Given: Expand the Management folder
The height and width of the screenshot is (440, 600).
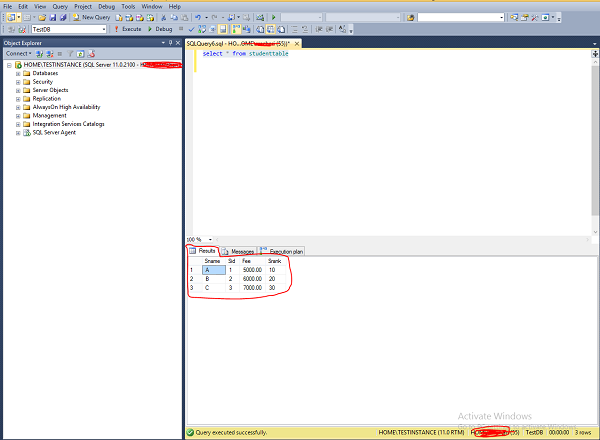Looking at the screenshot, I should click(x=18, y=116).
